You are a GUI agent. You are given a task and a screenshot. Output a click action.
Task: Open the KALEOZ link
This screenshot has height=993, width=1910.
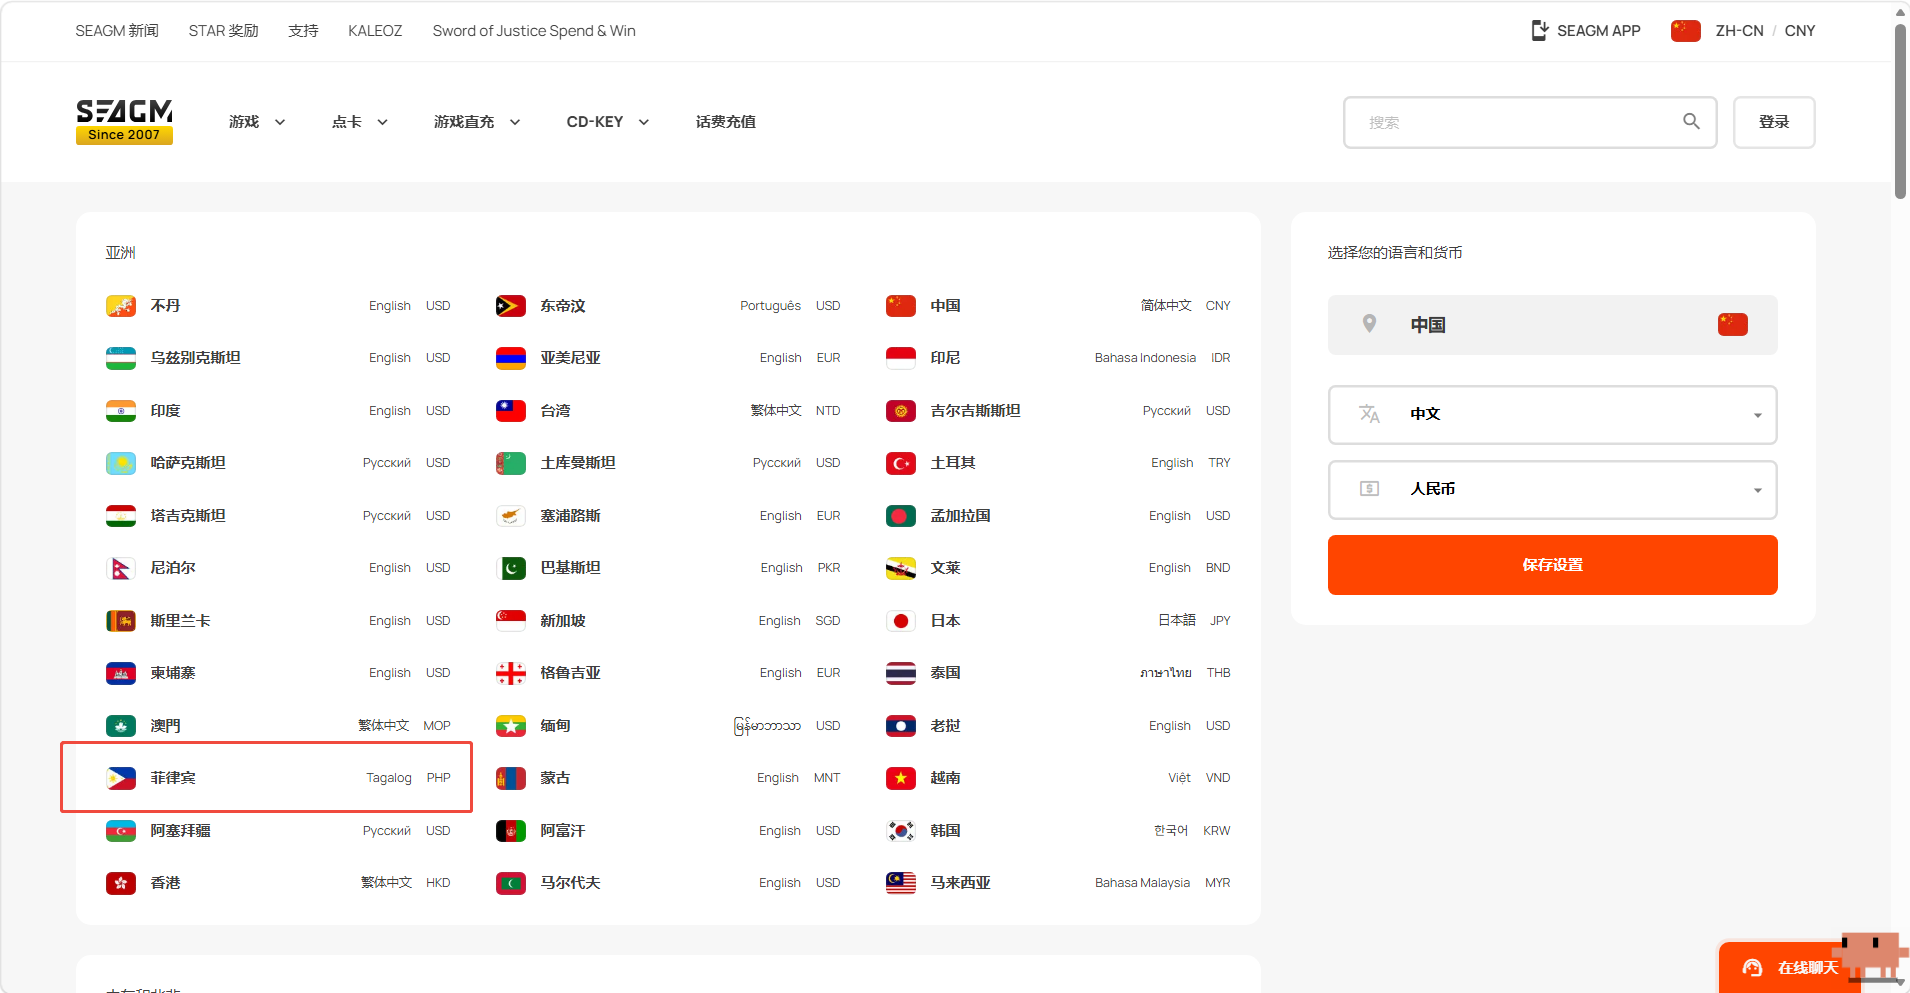375,31
